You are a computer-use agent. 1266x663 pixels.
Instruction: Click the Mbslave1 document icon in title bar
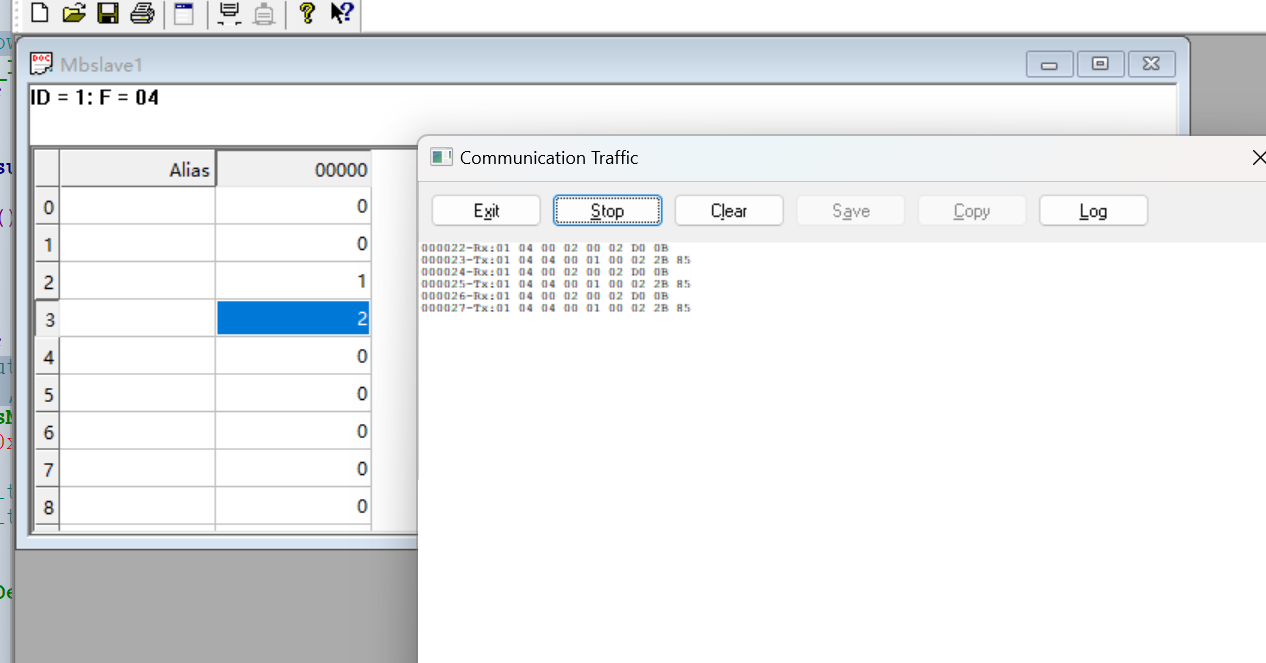pyautogui.click(x=41, y=64)
